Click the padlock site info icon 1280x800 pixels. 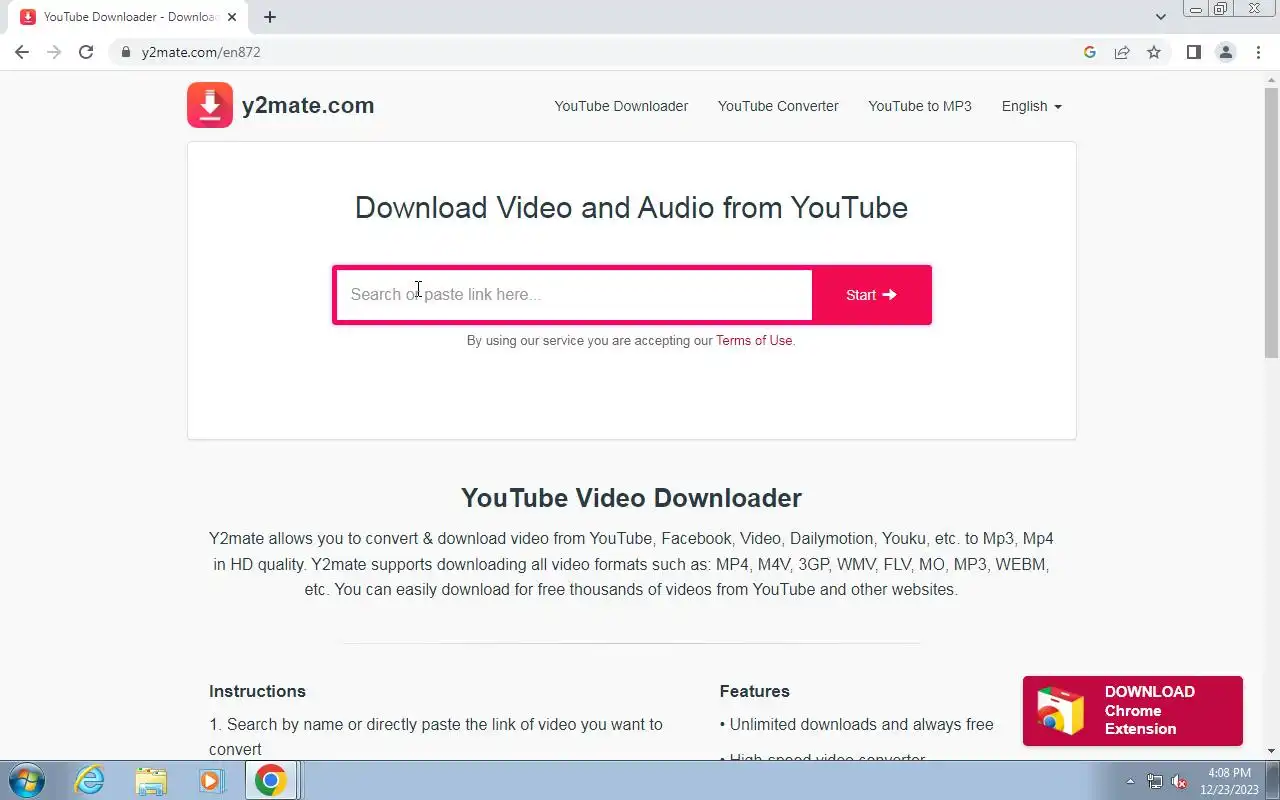click(x=126, y=52)
